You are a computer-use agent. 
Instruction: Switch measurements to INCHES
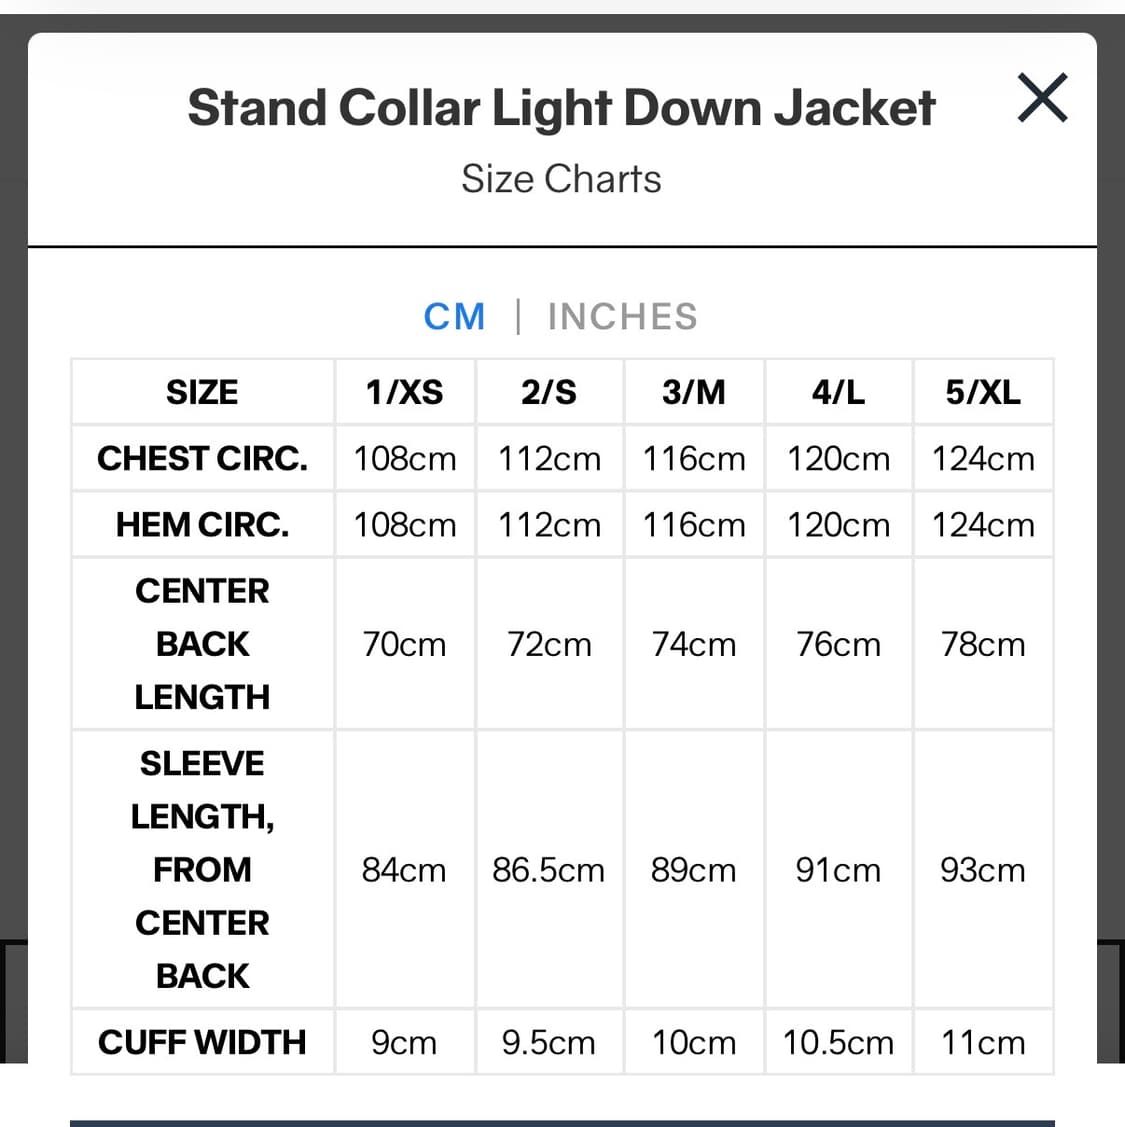[x=622, y=317]
